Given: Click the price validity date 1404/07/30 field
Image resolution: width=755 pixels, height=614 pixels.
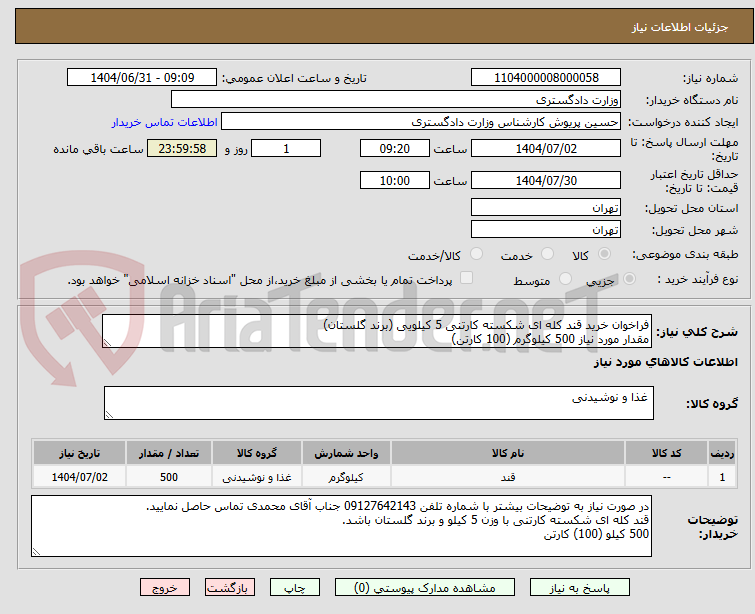Looking at the screenshot, I should (x=546, y=181).
